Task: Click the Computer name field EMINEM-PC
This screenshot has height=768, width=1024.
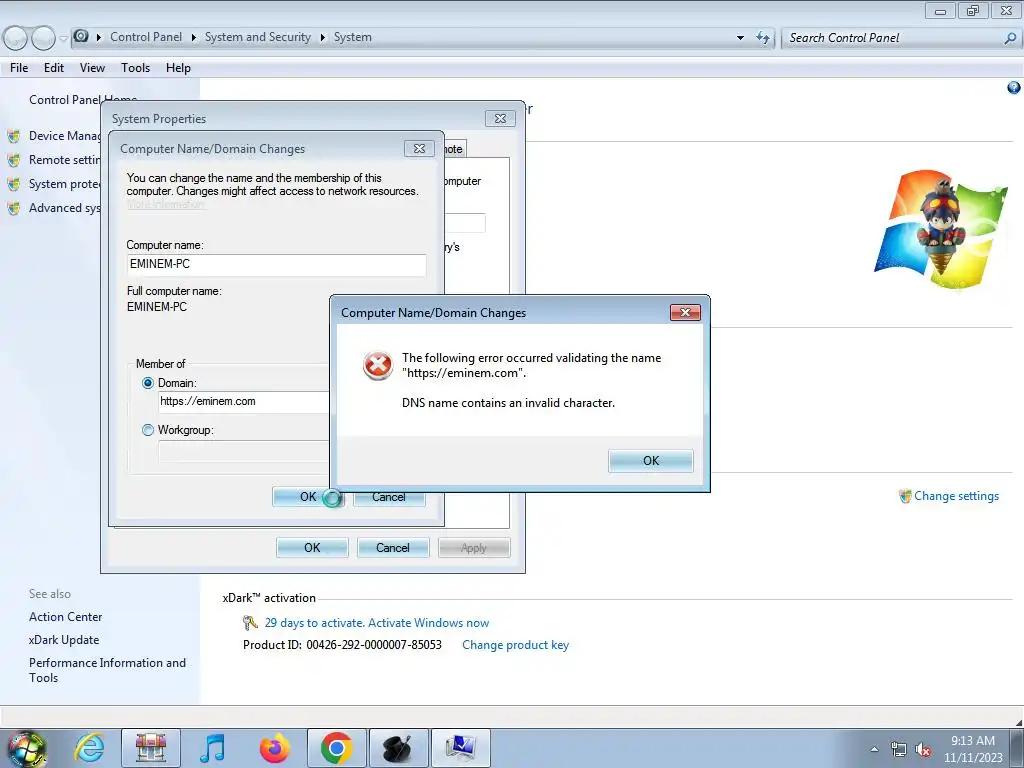Action: click(x=276, y=264)
